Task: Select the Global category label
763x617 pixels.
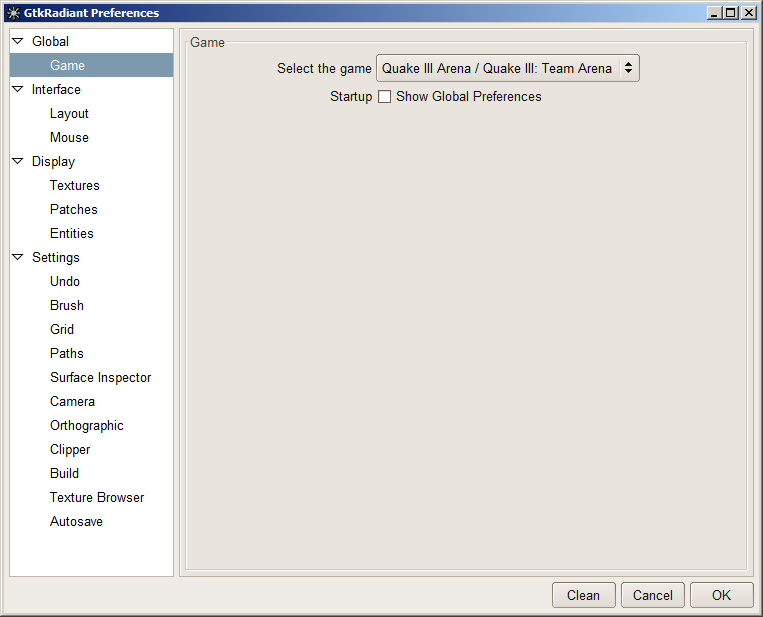Action: tap(50, 41)
